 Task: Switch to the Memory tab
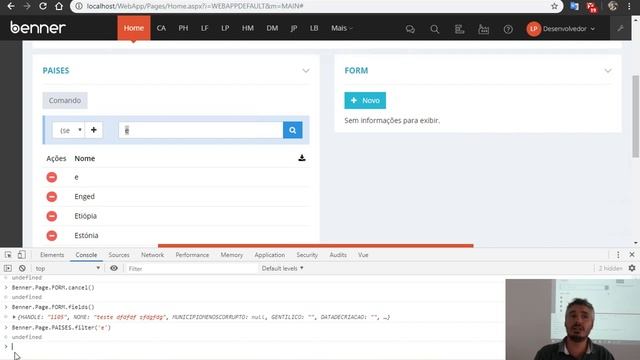tap(231, 255)
